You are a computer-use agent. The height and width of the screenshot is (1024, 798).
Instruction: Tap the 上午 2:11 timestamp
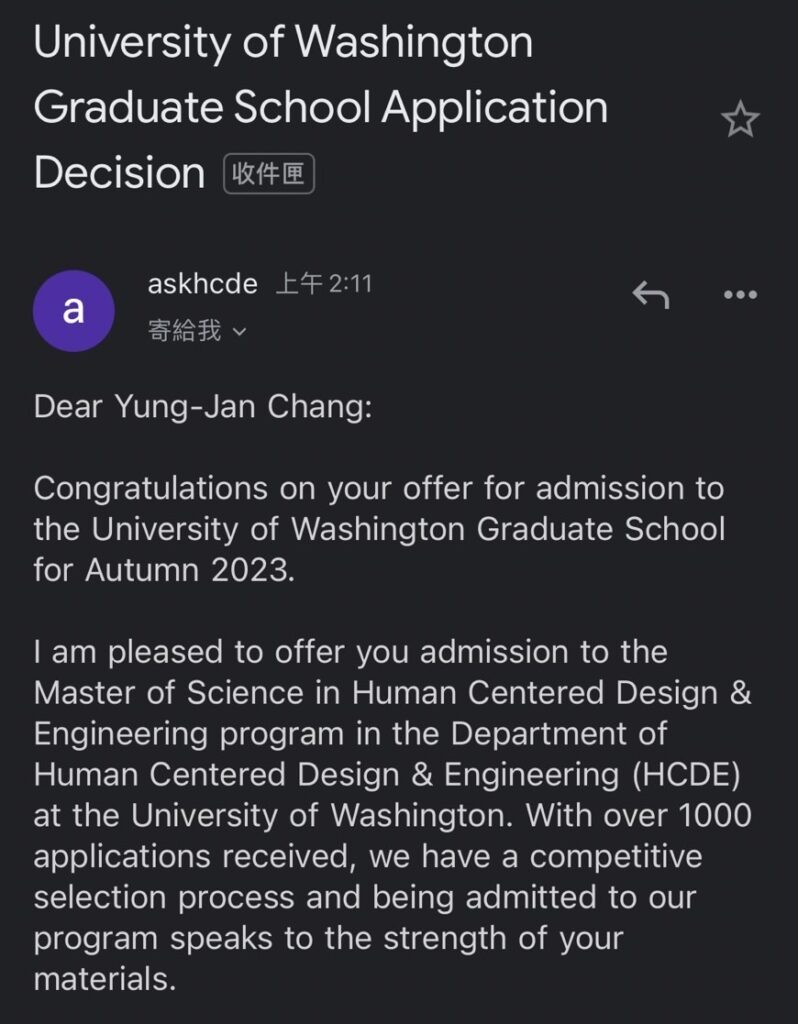[324, 284]
